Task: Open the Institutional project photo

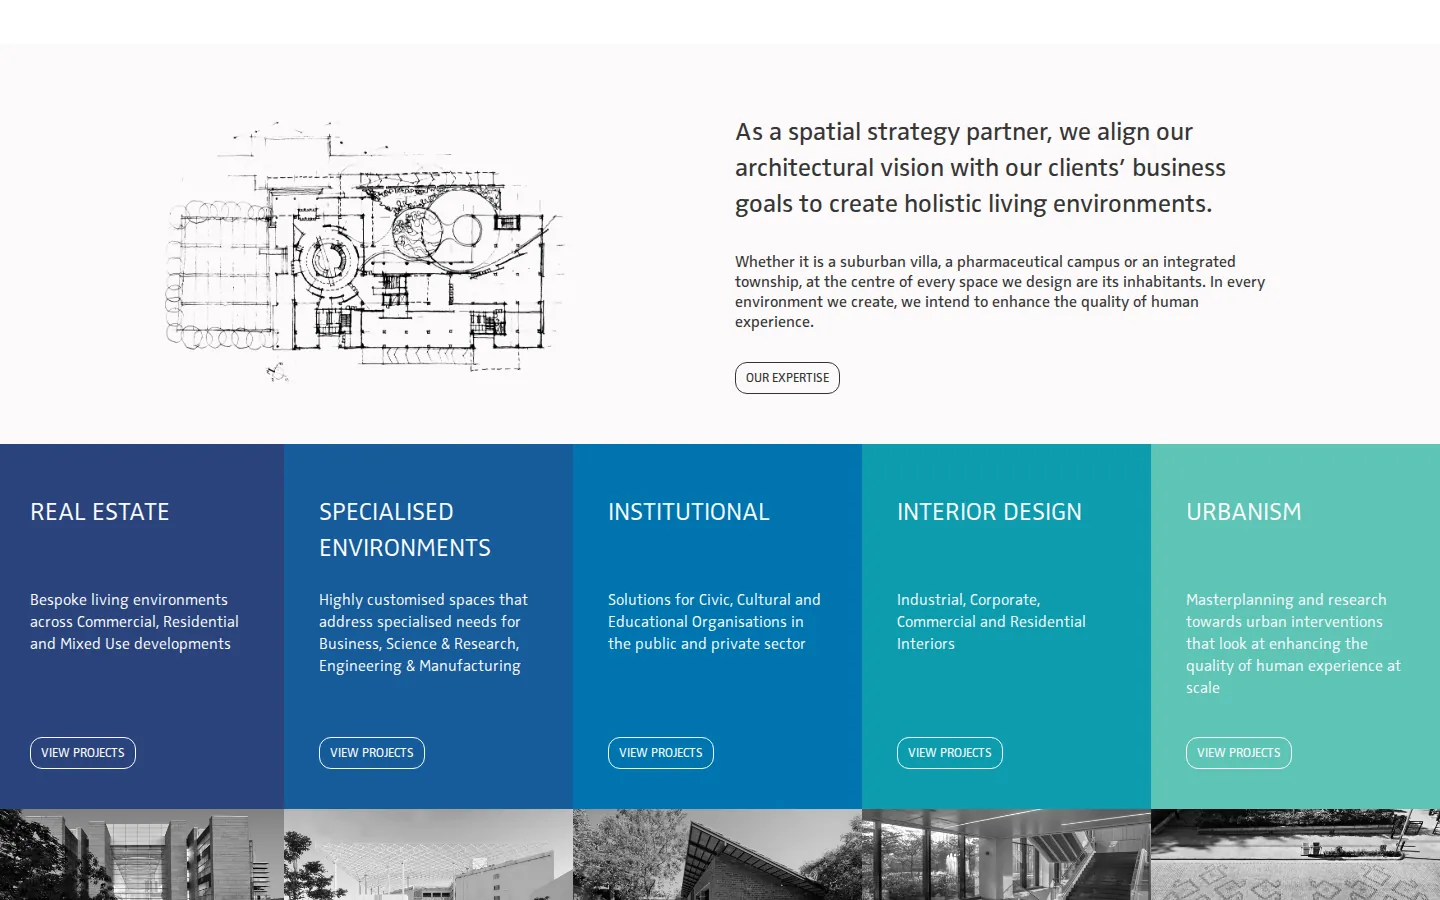Action: 717,854
